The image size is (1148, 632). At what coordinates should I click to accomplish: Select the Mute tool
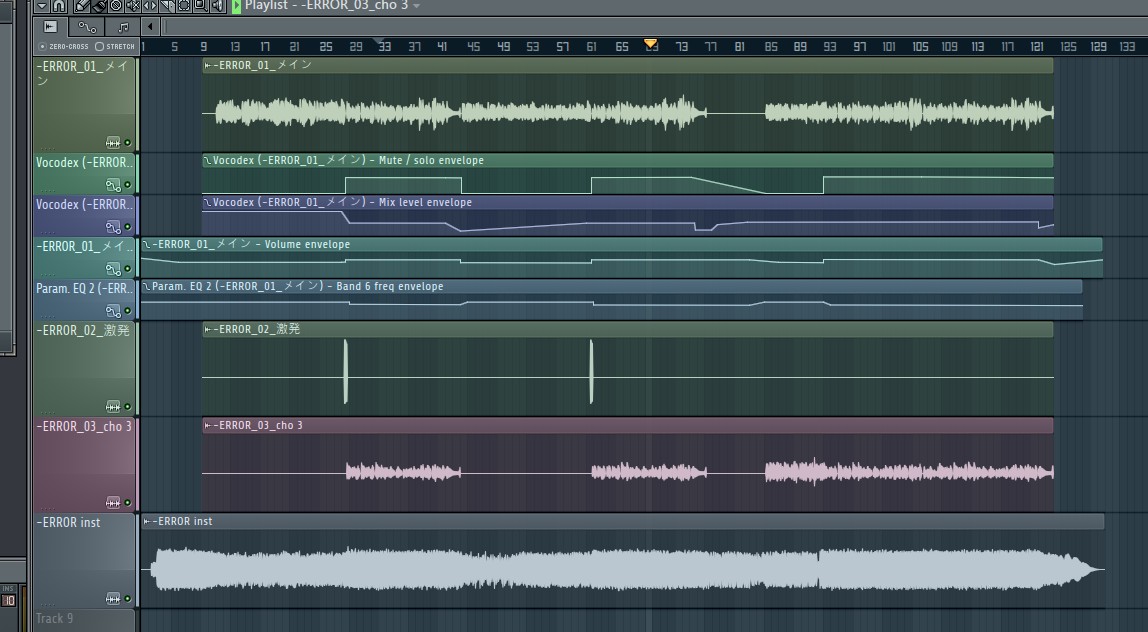pos(133,6)
